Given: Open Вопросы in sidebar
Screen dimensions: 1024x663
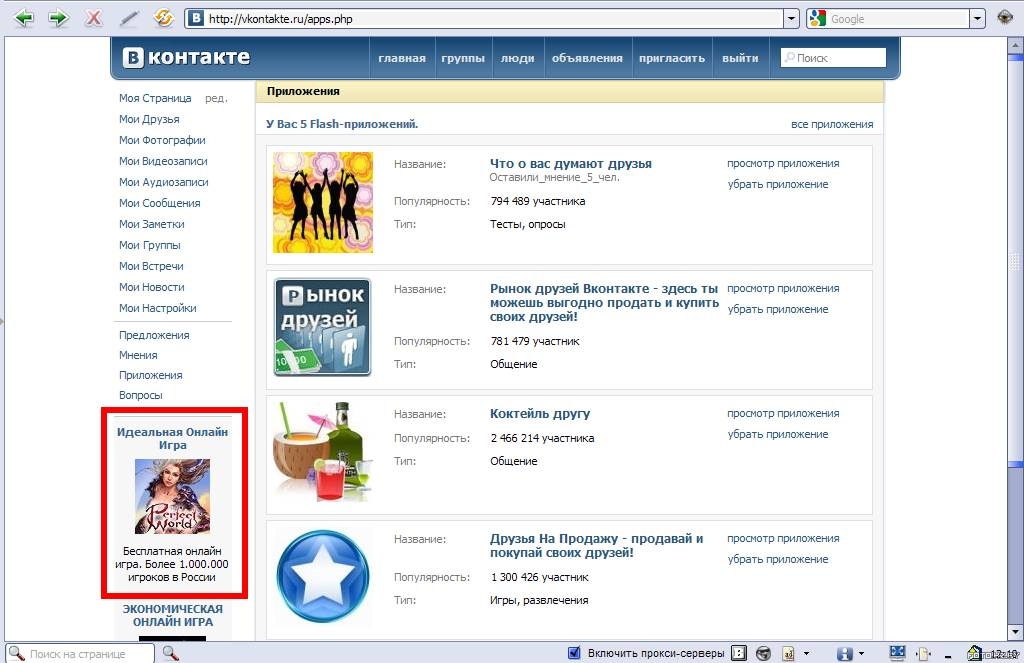Looking at the screenshot, I should click(x=140, y=395).
